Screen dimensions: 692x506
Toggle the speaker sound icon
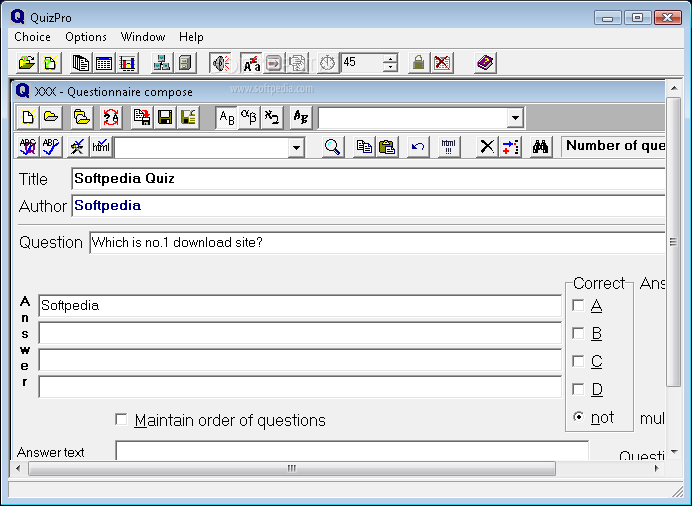click(x=221, y=63)
